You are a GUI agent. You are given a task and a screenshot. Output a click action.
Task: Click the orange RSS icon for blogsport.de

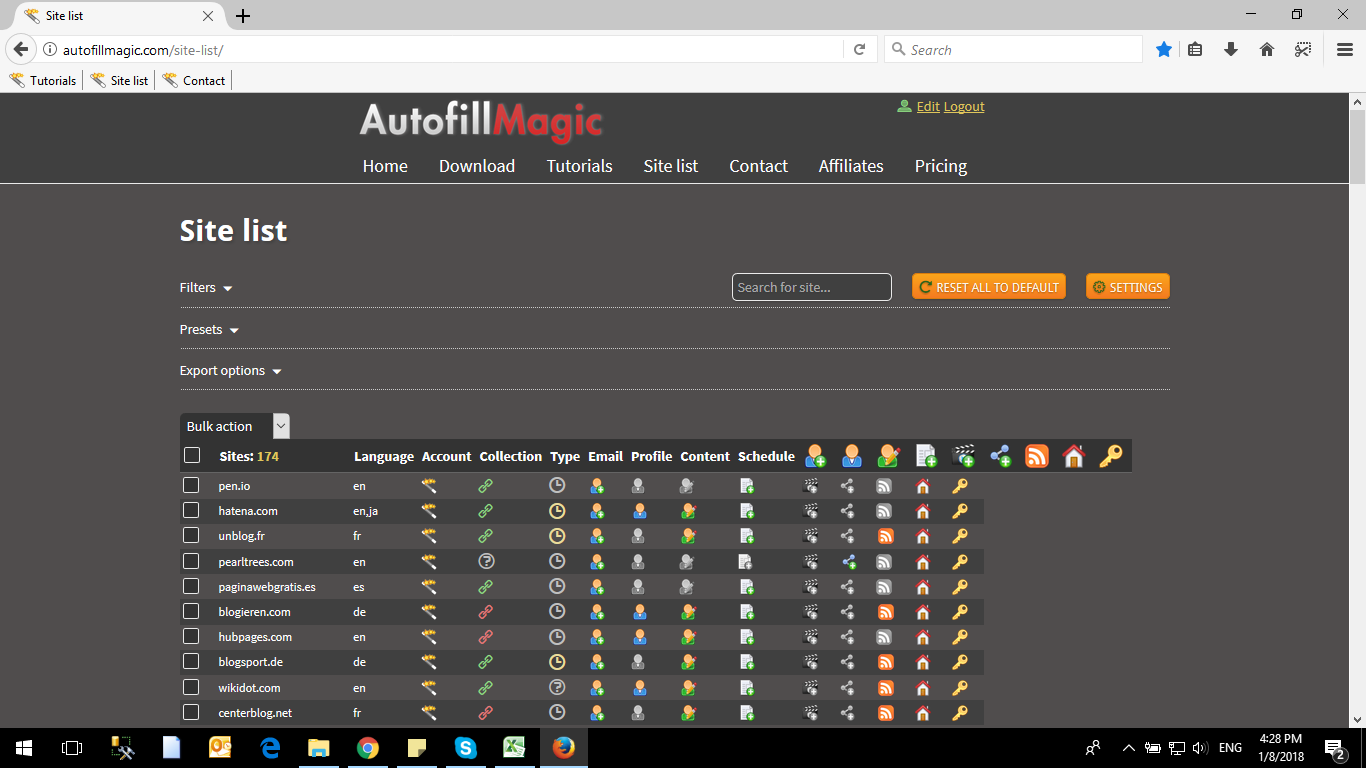click(885, 662)
